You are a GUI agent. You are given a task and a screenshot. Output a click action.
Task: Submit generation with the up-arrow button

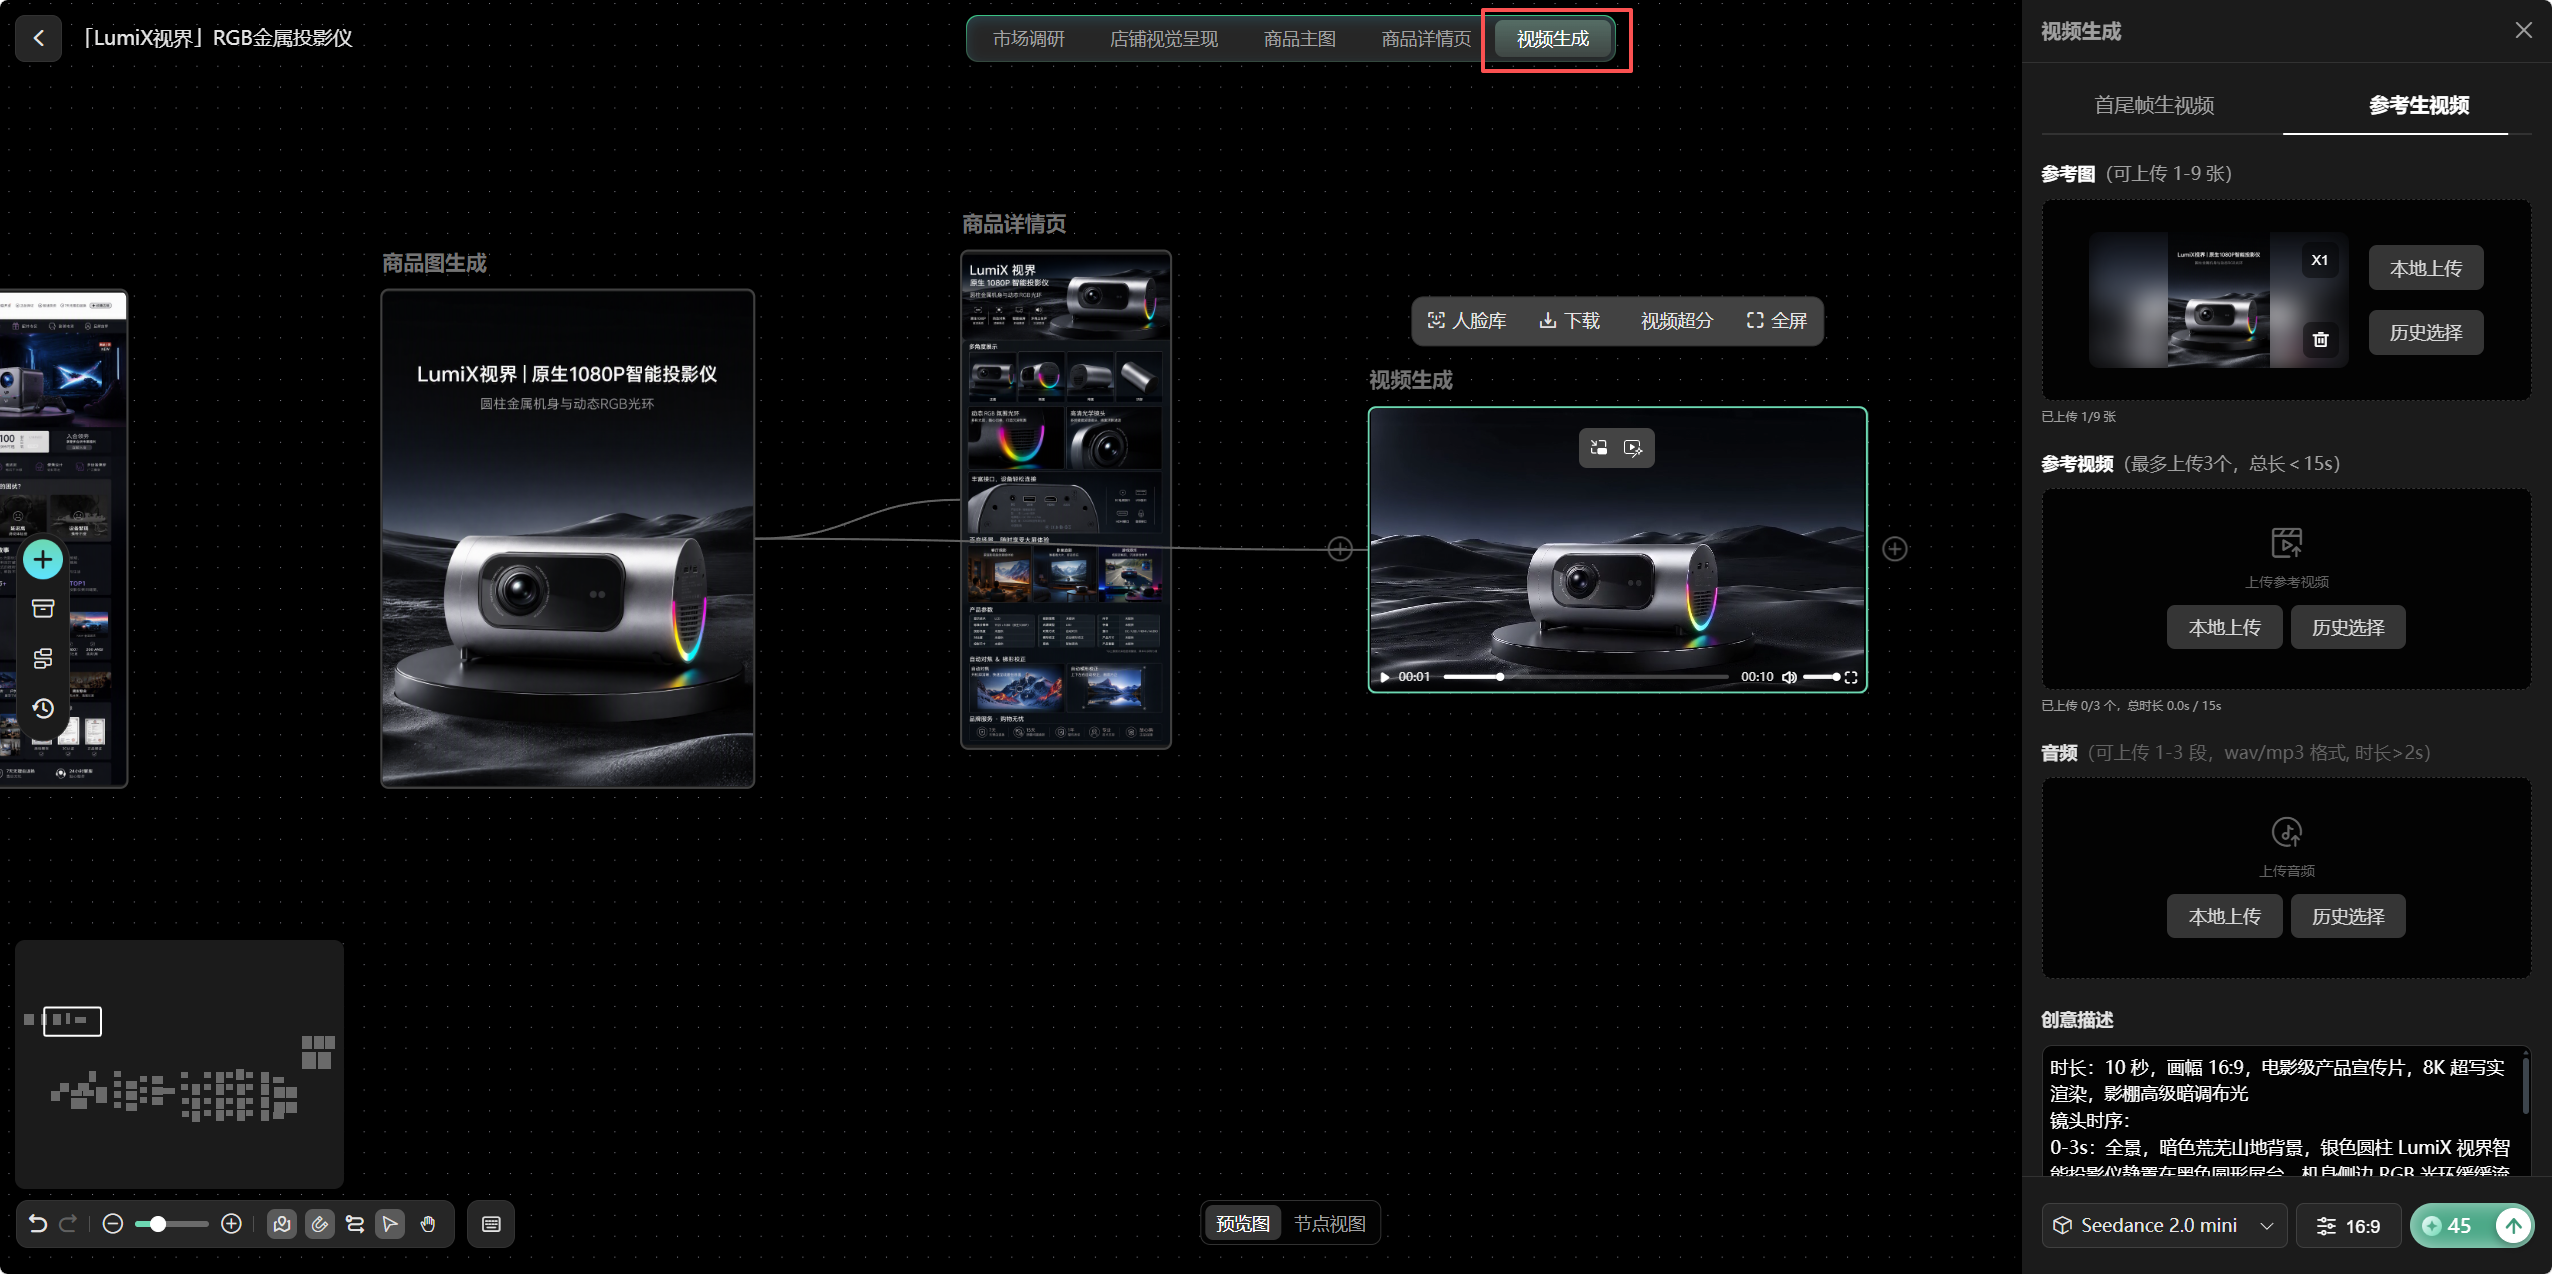point(2513,1226)
